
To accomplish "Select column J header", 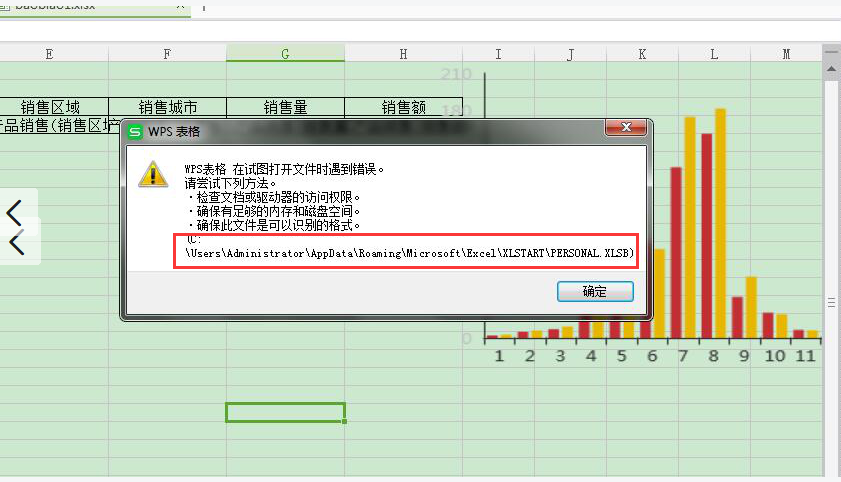I will 570,54.
